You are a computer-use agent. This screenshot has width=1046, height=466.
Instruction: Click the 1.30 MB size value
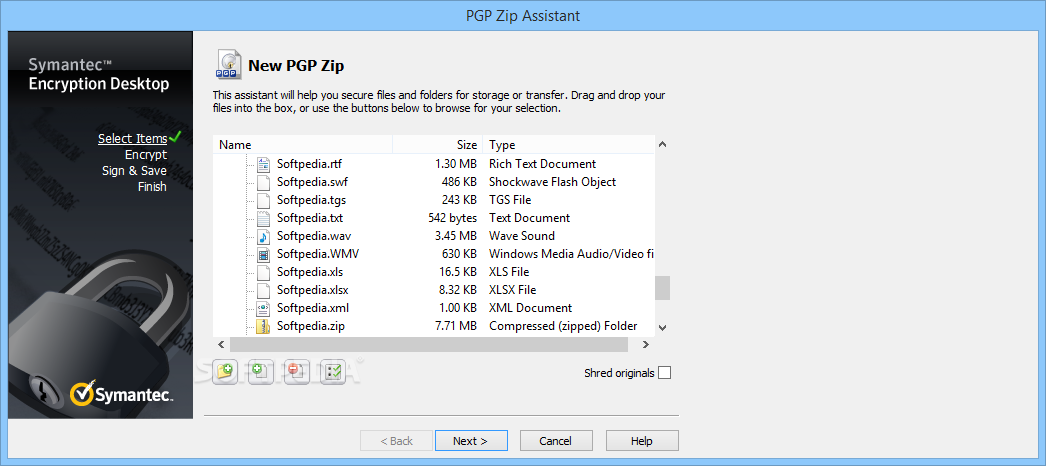[456, 164]
